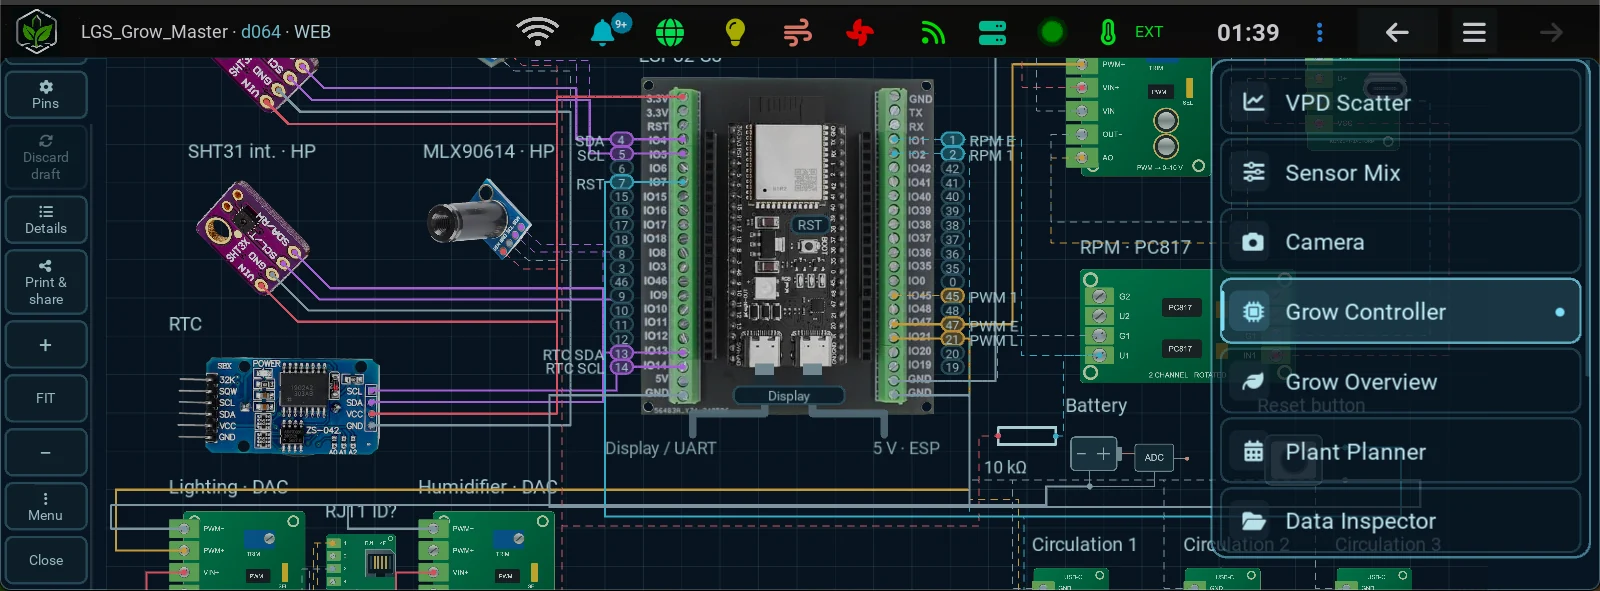Click the PWM 1 pin label
The image size is (1600, 591).
(x=992, y=297)
